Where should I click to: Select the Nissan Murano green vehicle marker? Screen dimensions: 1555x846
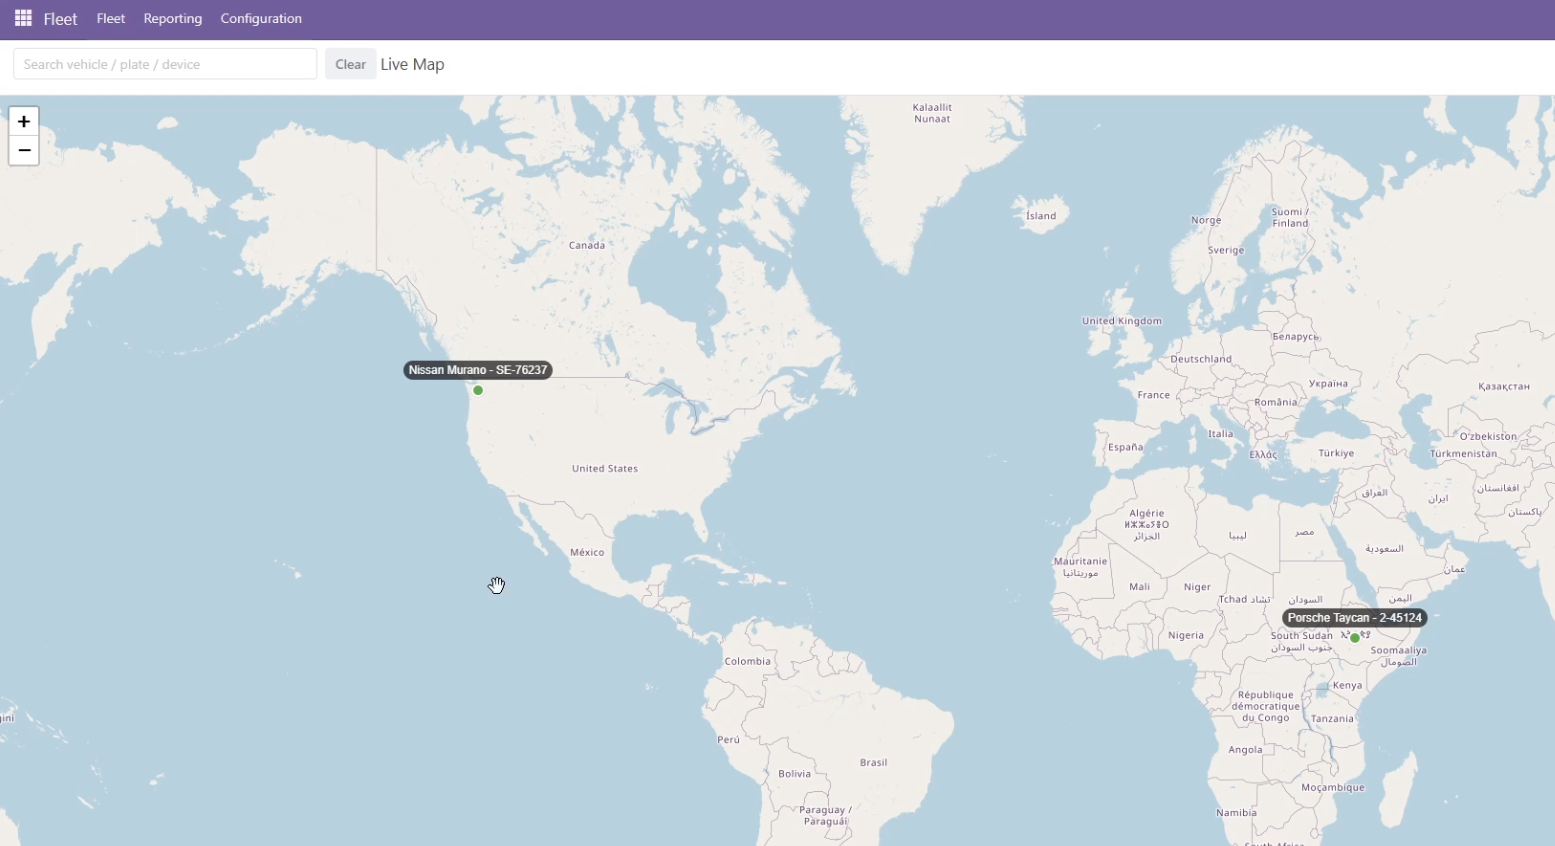pos(478,390)
